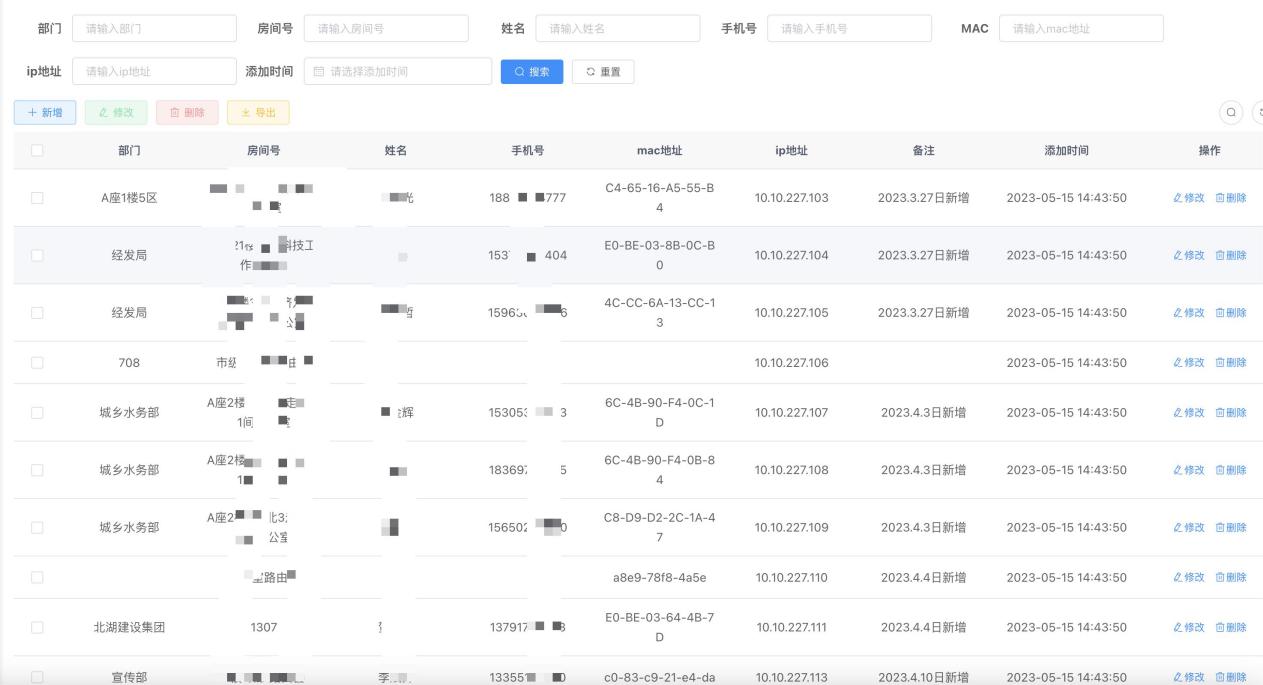This screenshot has height=685, width=1263.
Task: Delete the row with IP 10.10.227.106
Action: [1231, 363]
